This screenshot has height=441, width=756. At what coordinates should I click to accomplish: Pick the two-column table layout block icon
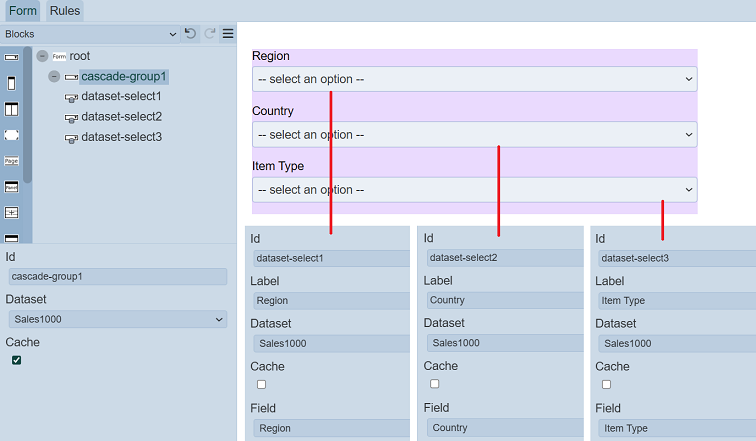click(12, 109)
